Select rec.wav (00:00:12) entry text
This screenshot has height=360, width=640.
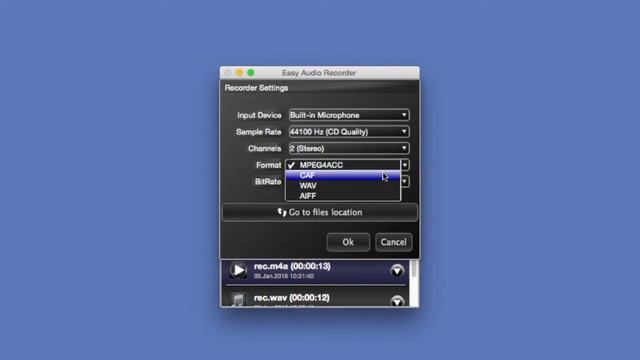[291, 298]
